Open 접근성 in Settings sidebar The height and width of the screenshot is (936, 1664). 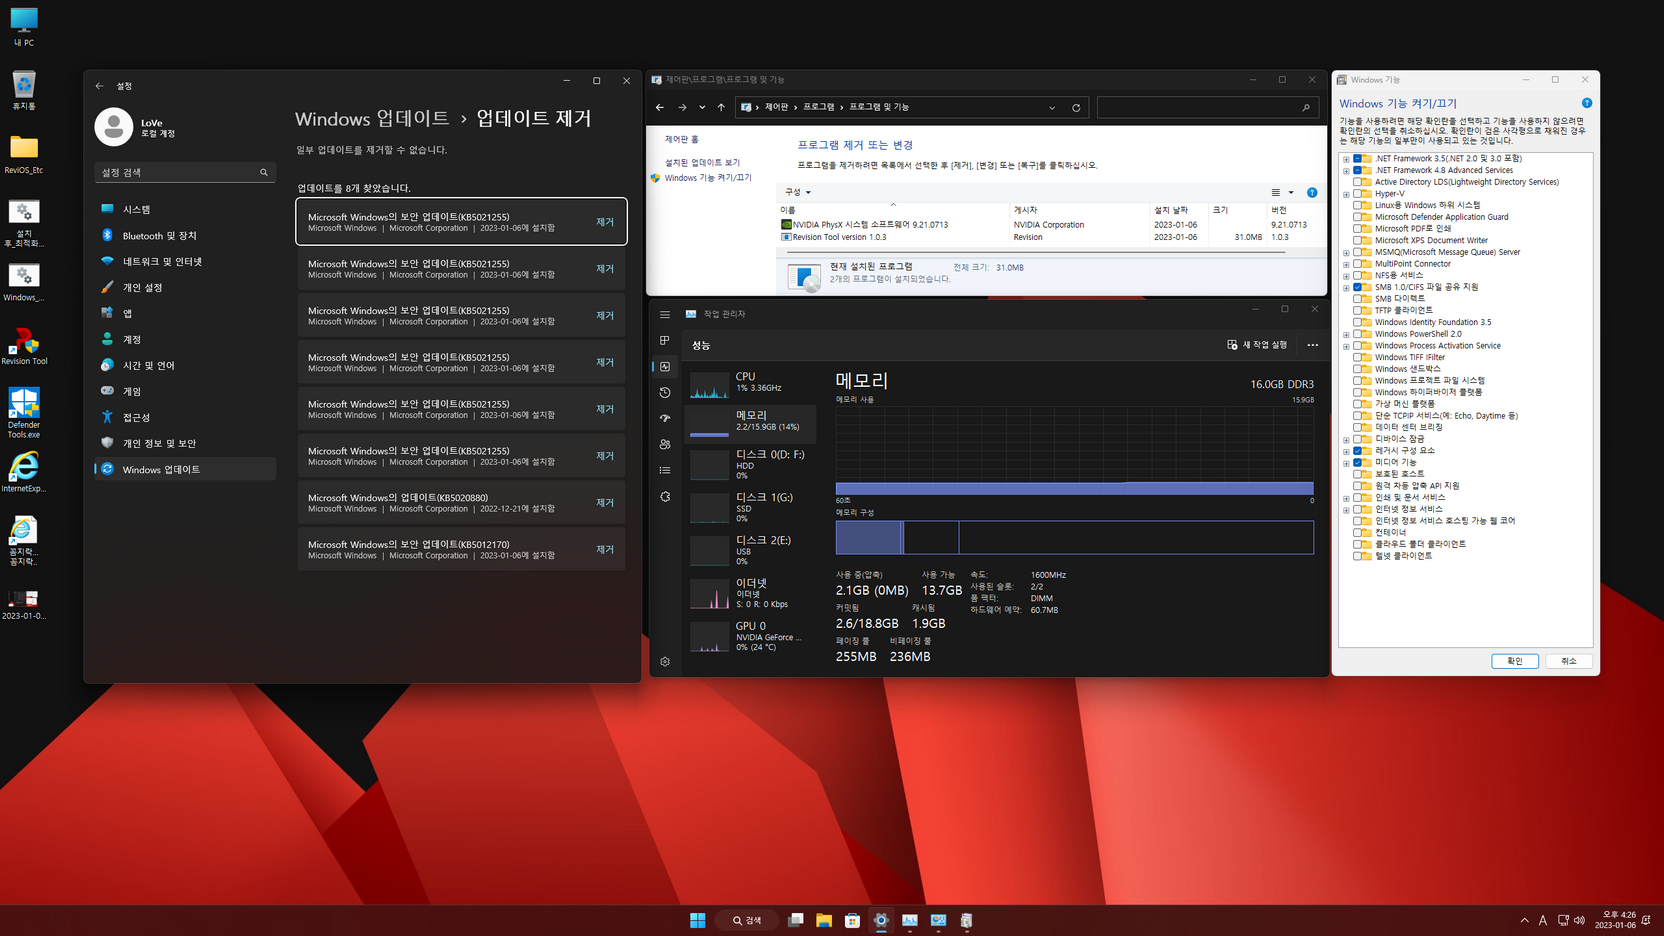point(185,417)
